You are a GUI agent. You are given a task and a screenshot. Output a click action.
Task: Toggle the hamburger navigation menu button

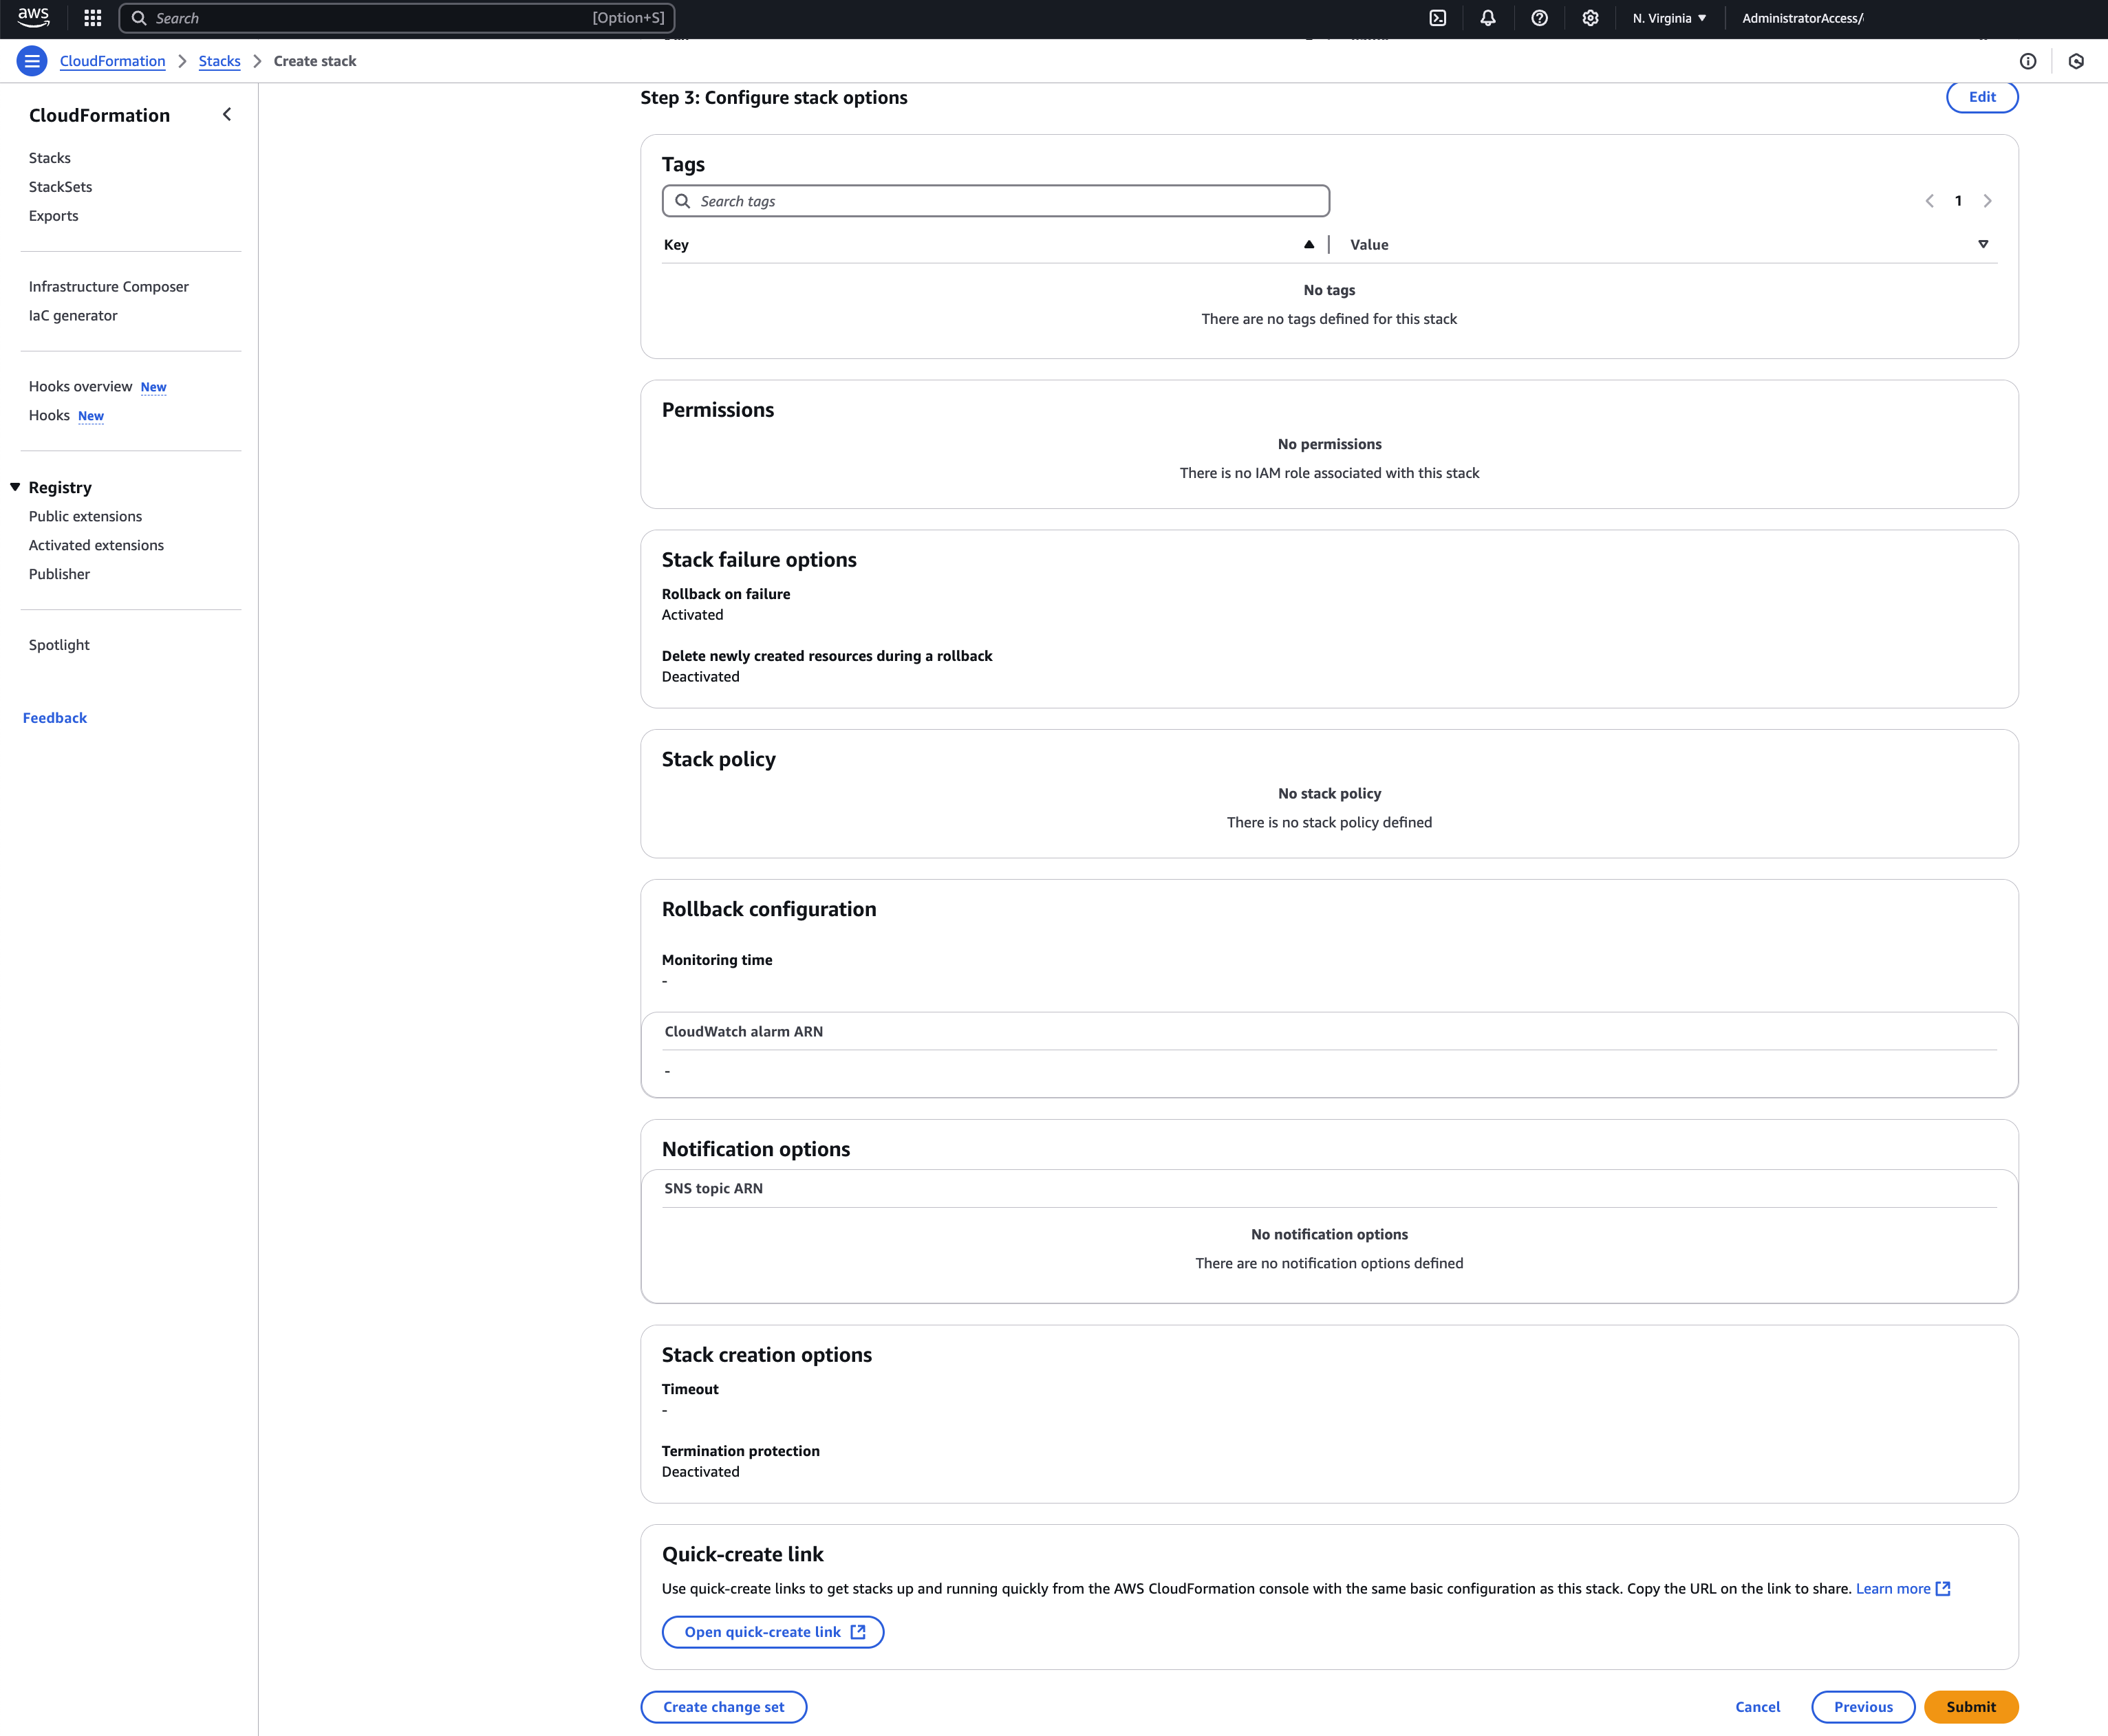pyautogui.click(x=32, y=61)
